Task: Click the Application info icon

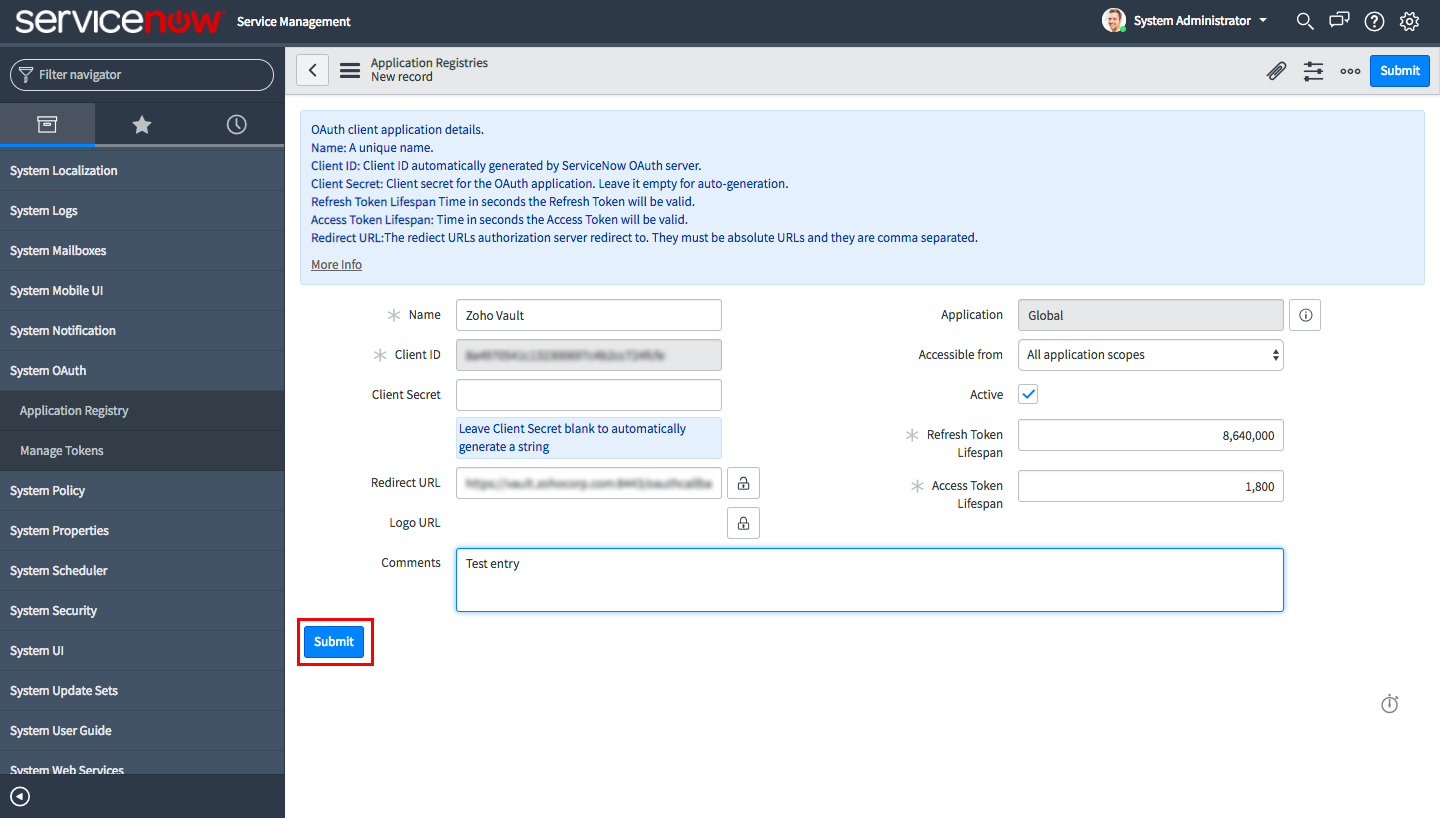Action: click(1305, 315)
